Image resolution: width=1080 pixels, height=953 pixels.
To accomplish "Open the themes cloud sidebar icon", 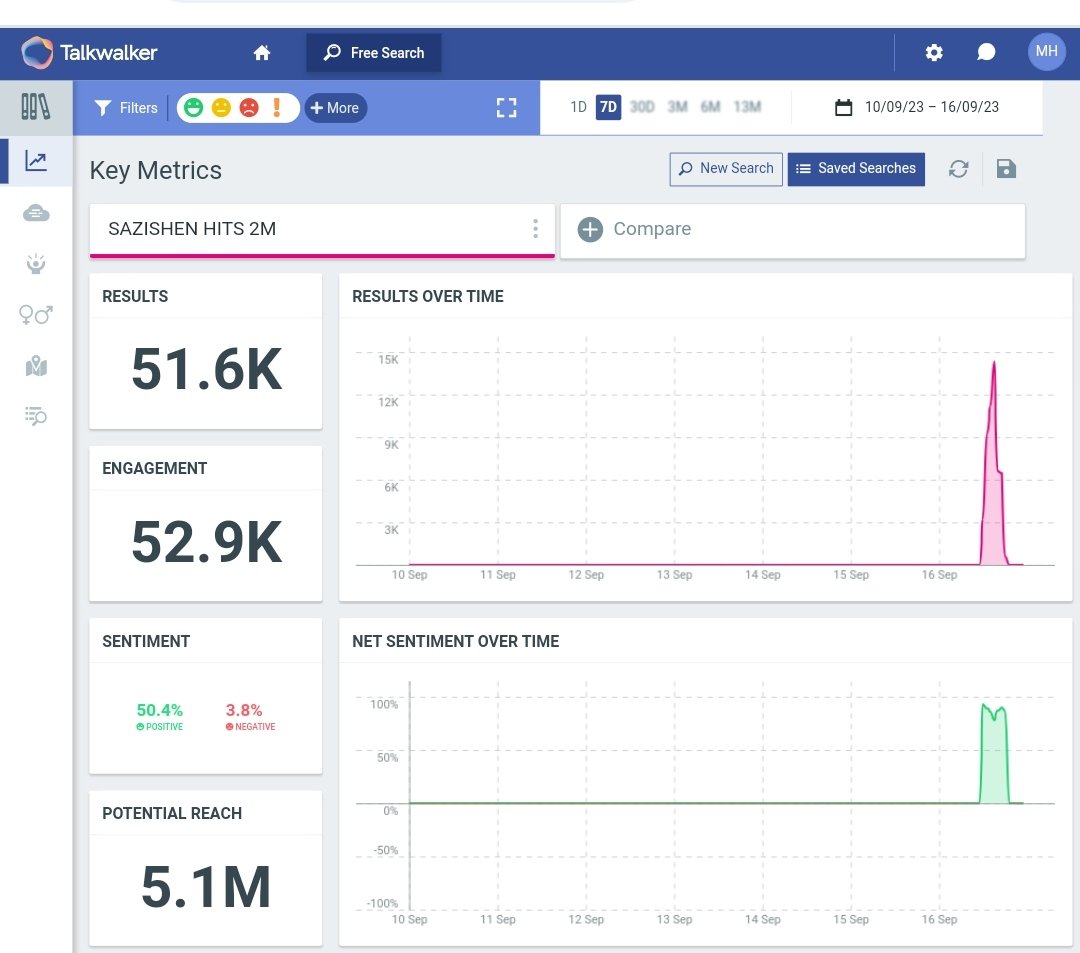I will 36,213.
